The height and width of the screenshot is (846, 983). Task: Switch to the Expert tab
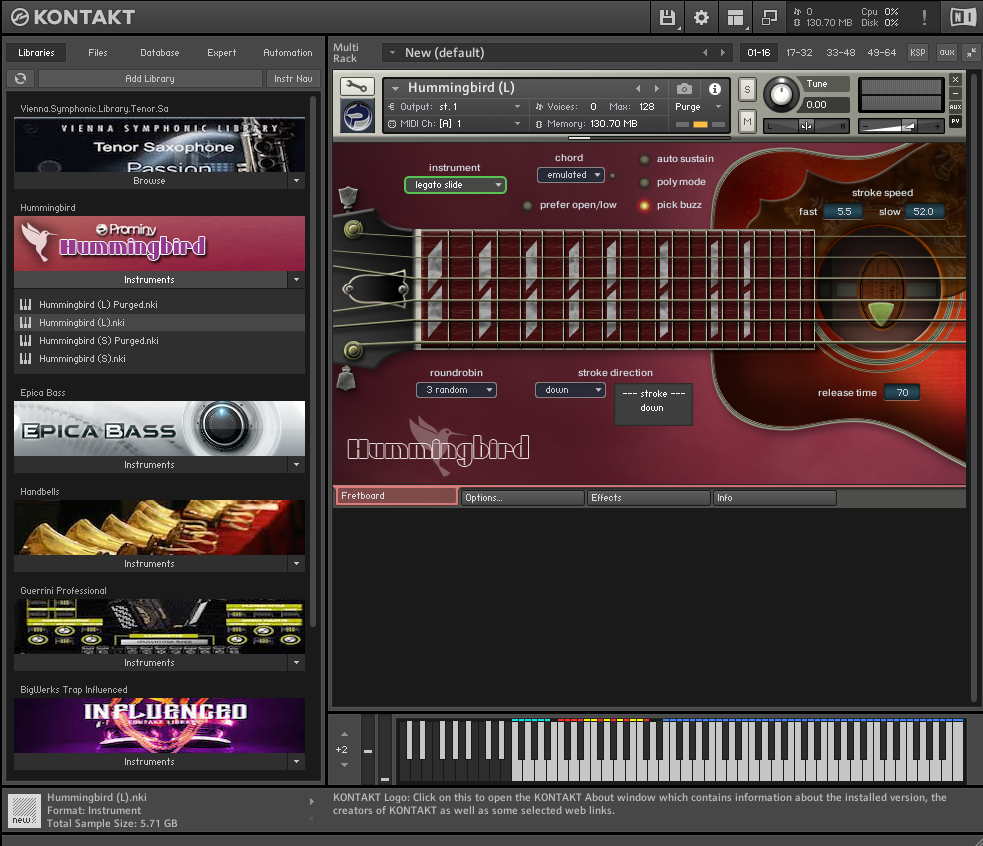tap(222, 53)
